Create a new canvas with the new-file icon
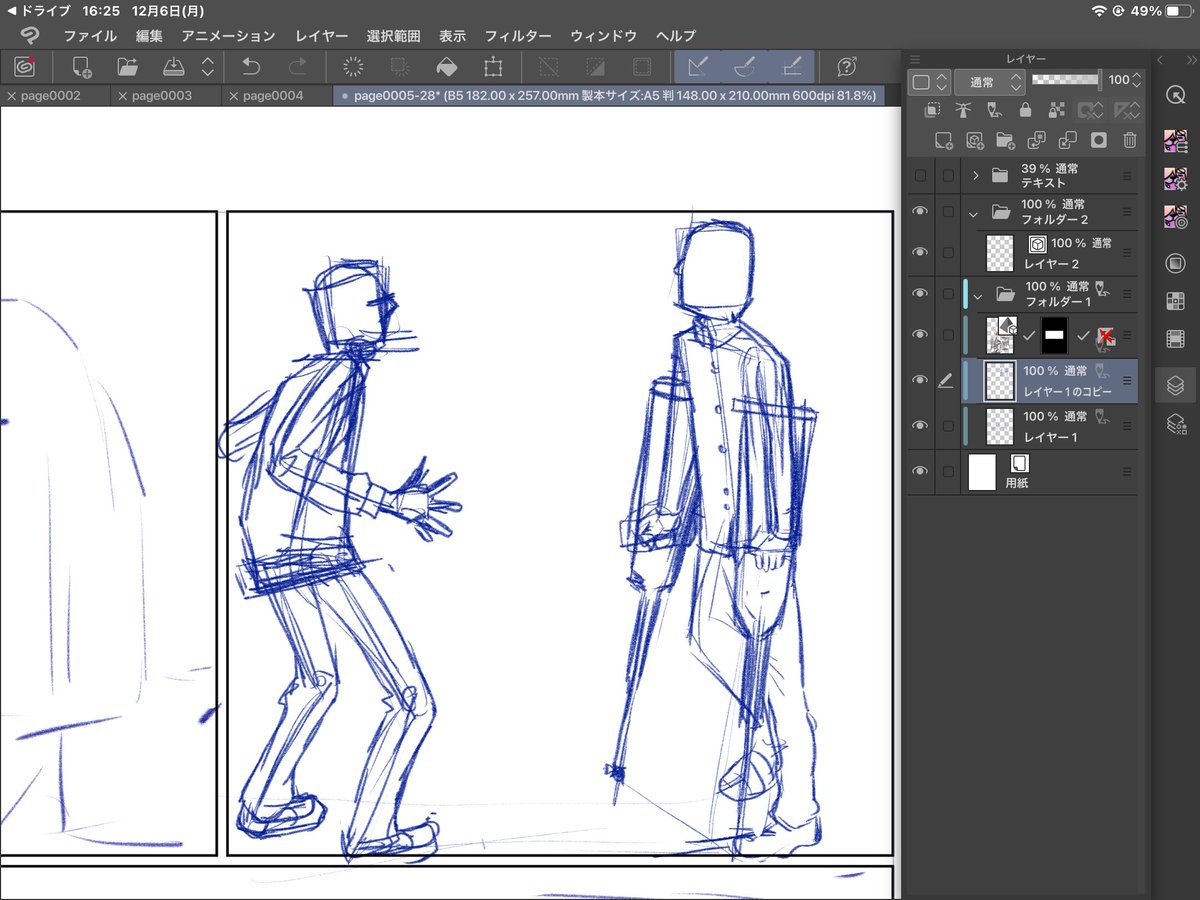Viewport: 1200px width, 900px height. pos(82,67)
